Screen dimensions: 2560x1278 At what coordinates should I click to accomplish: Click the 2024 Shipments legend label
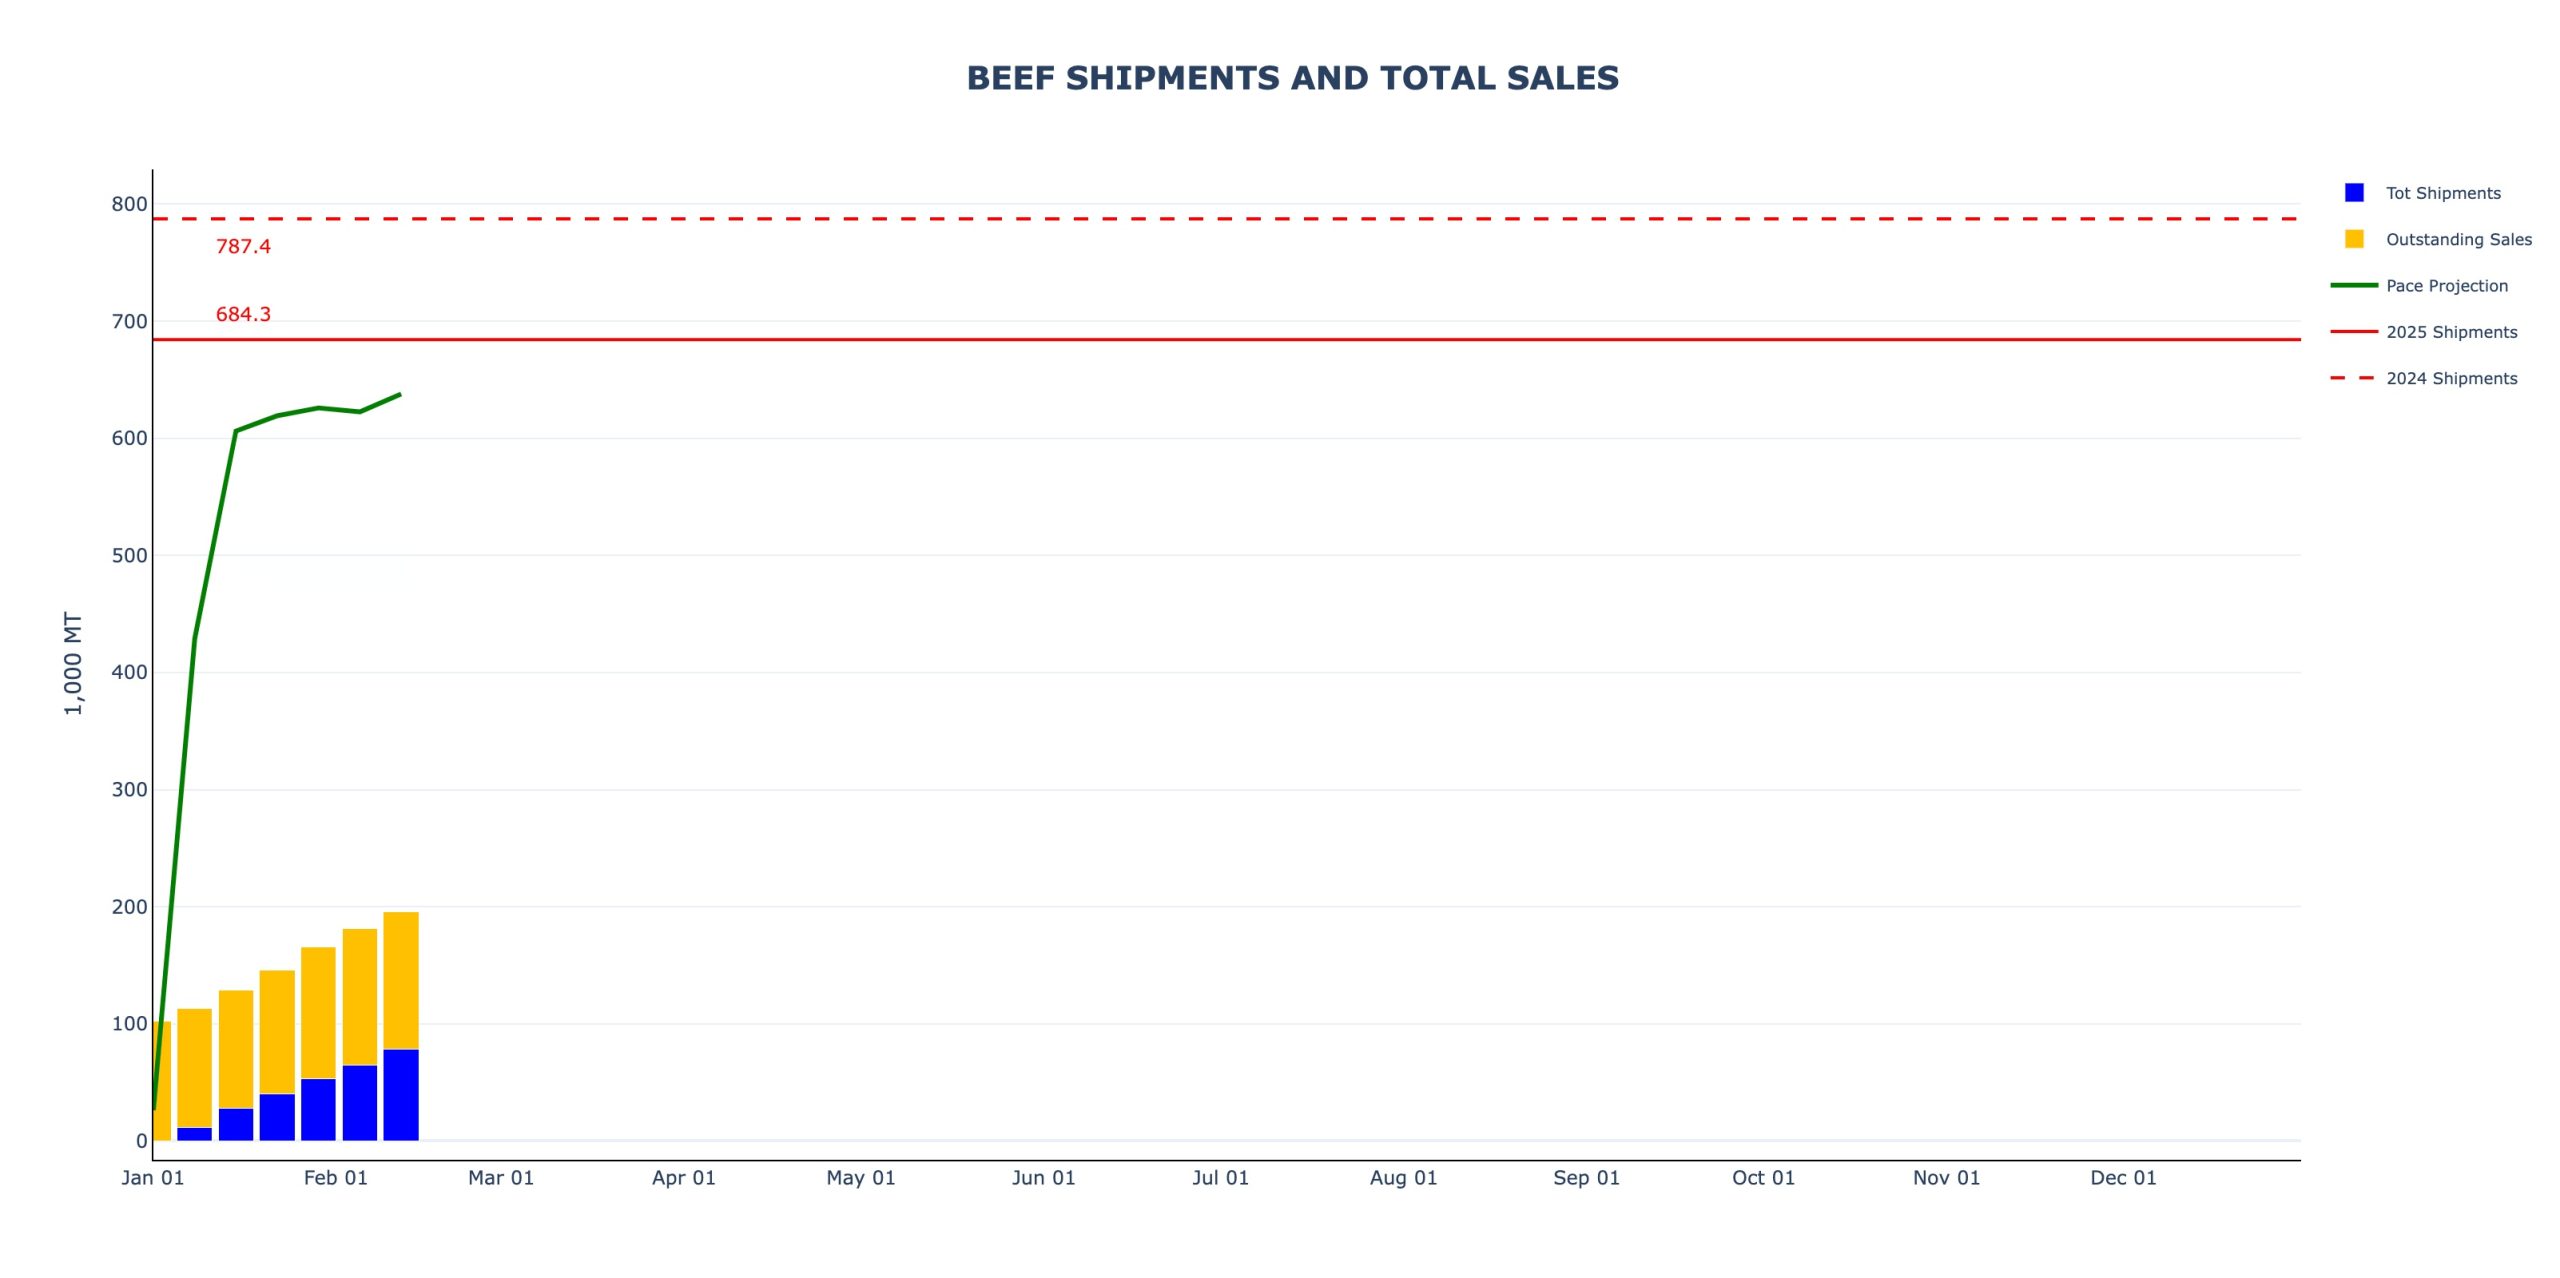tap(2451, 378)
